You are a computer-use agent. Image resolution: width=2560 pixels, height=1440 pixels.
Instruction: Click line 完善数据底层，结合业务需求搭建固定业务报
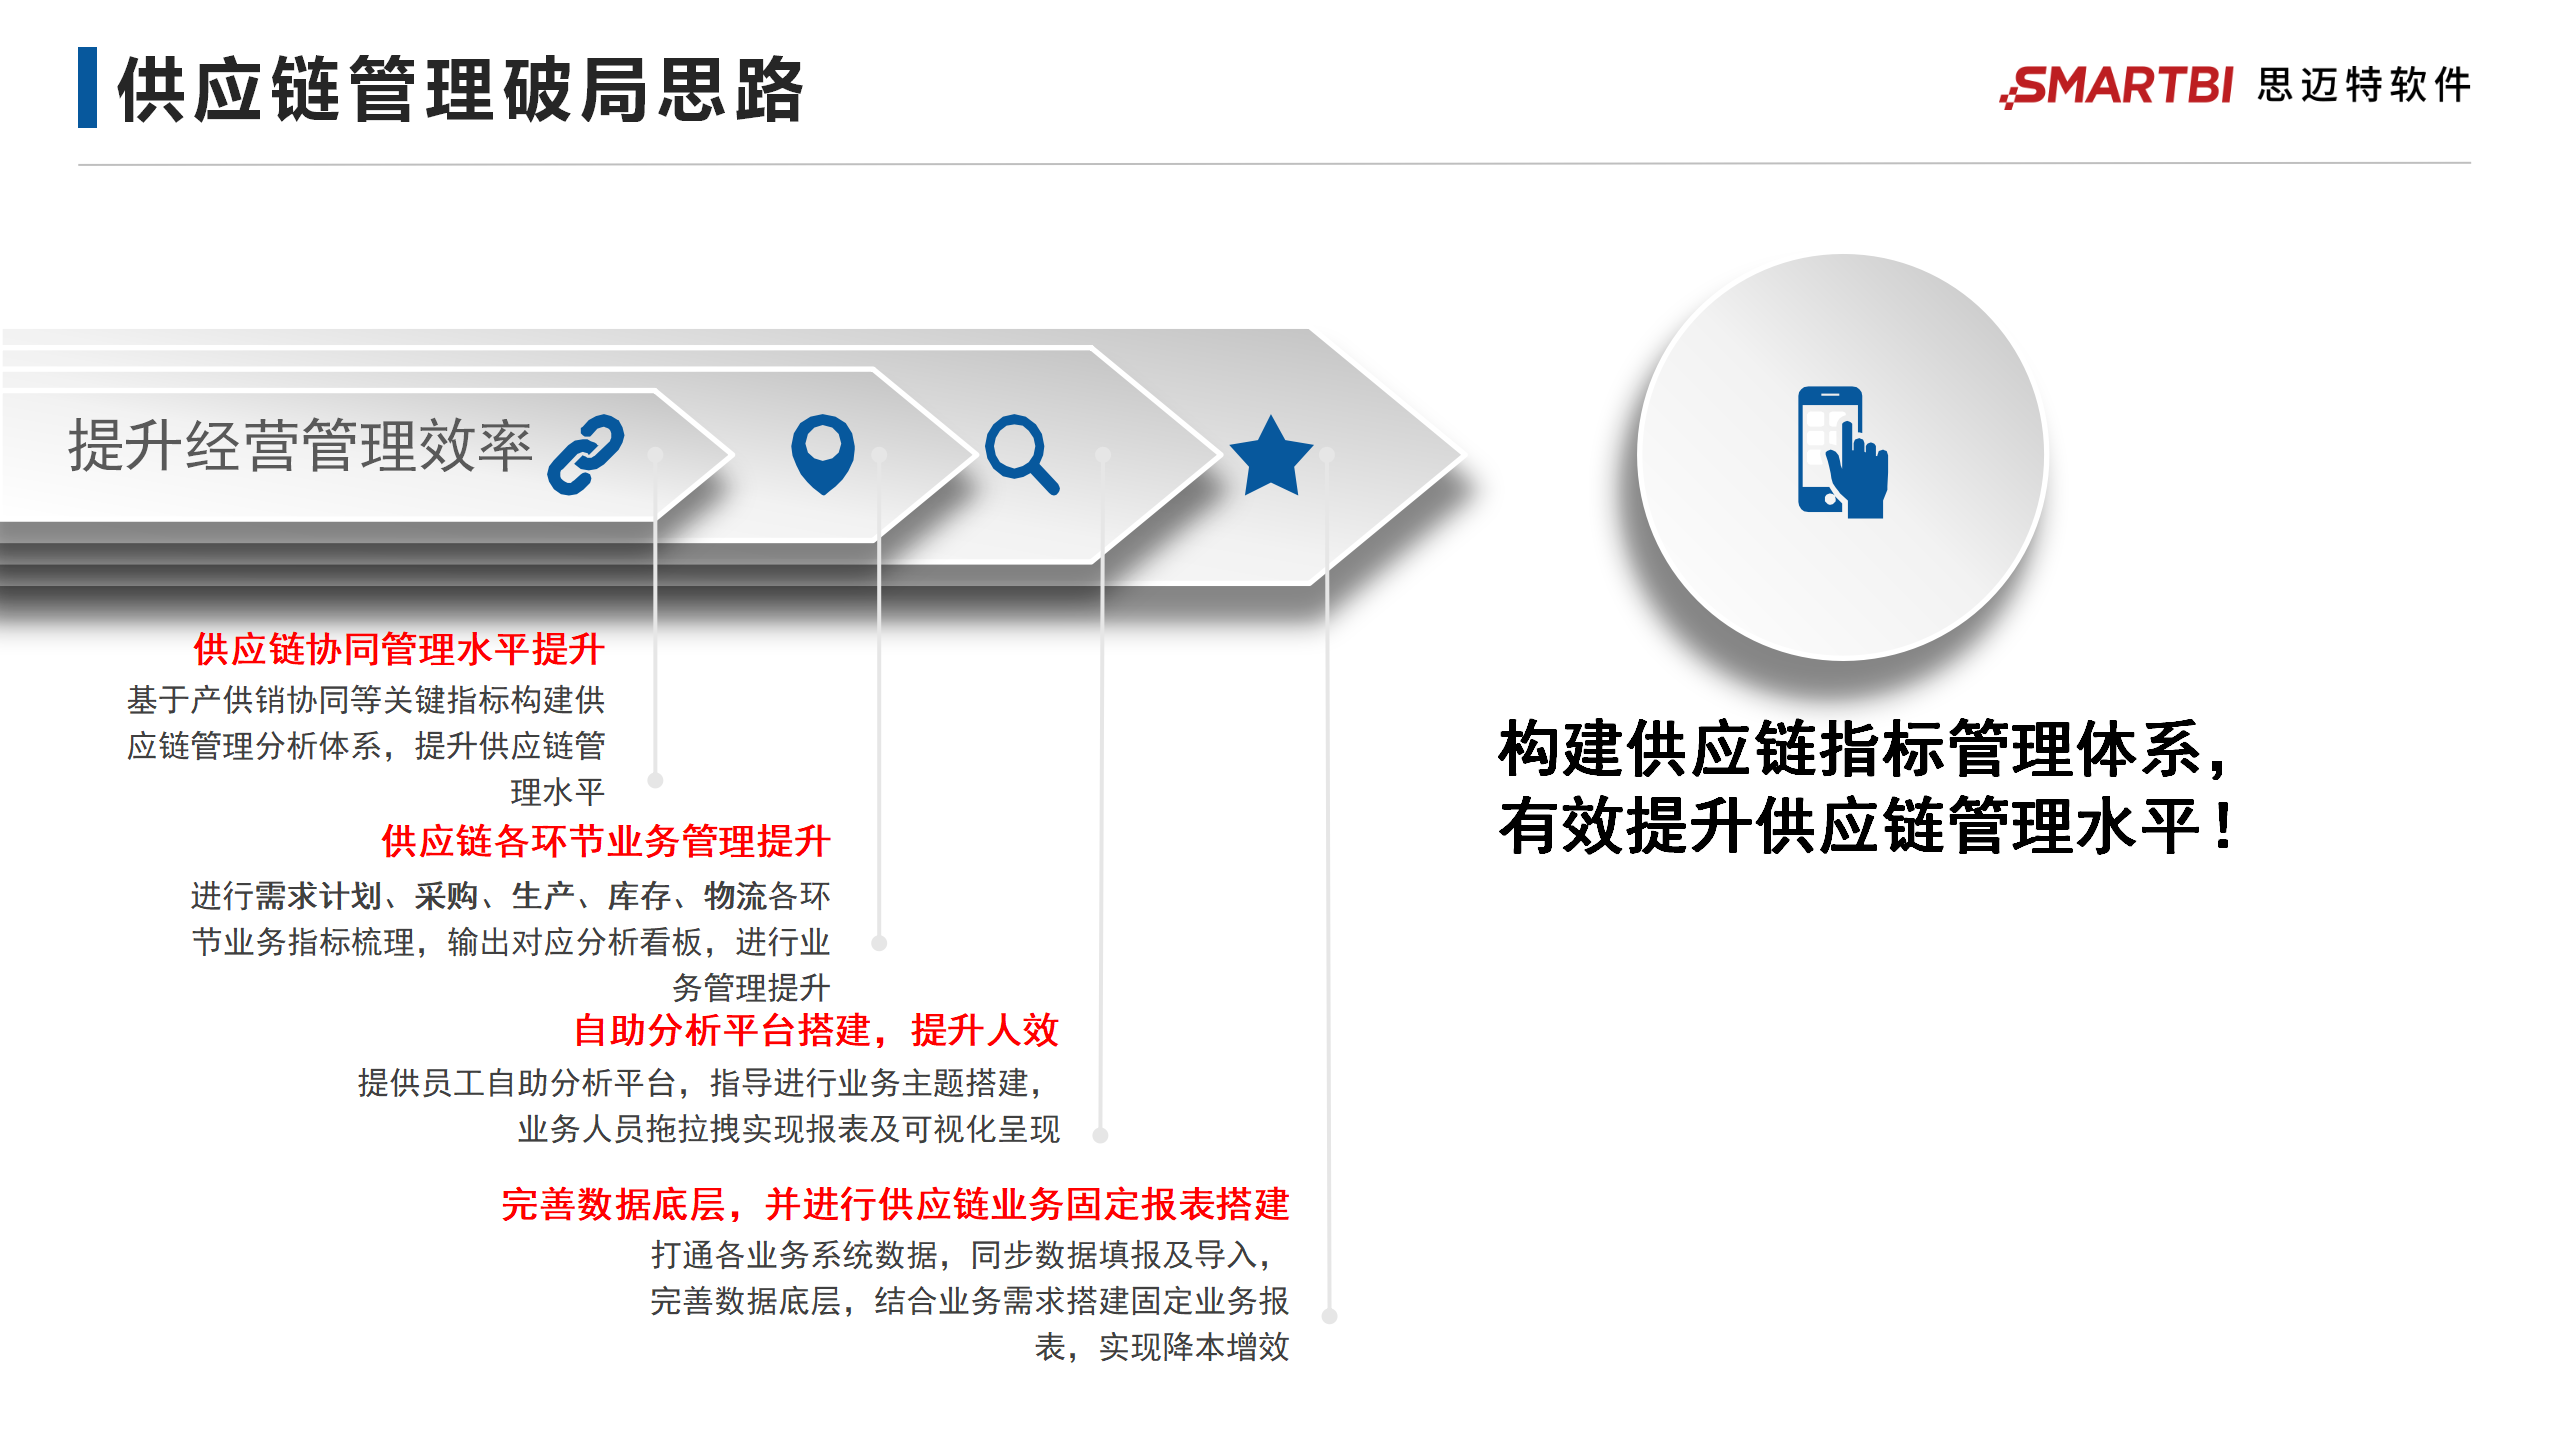click(969, 1301)
